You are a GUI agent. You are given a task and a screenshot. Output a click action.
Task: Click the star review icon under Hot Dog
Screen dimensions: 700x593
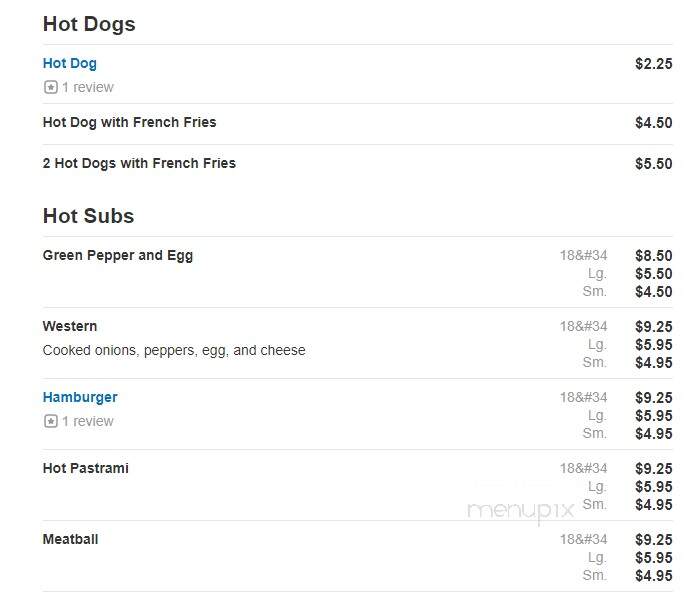tap(51, 87)
